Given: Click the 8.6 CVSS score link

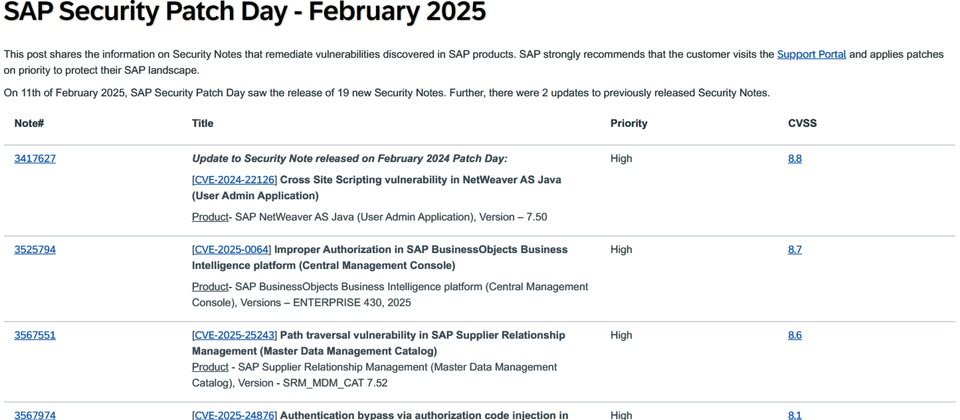Looking at the screenshot, I should click(x=795, y=336).
